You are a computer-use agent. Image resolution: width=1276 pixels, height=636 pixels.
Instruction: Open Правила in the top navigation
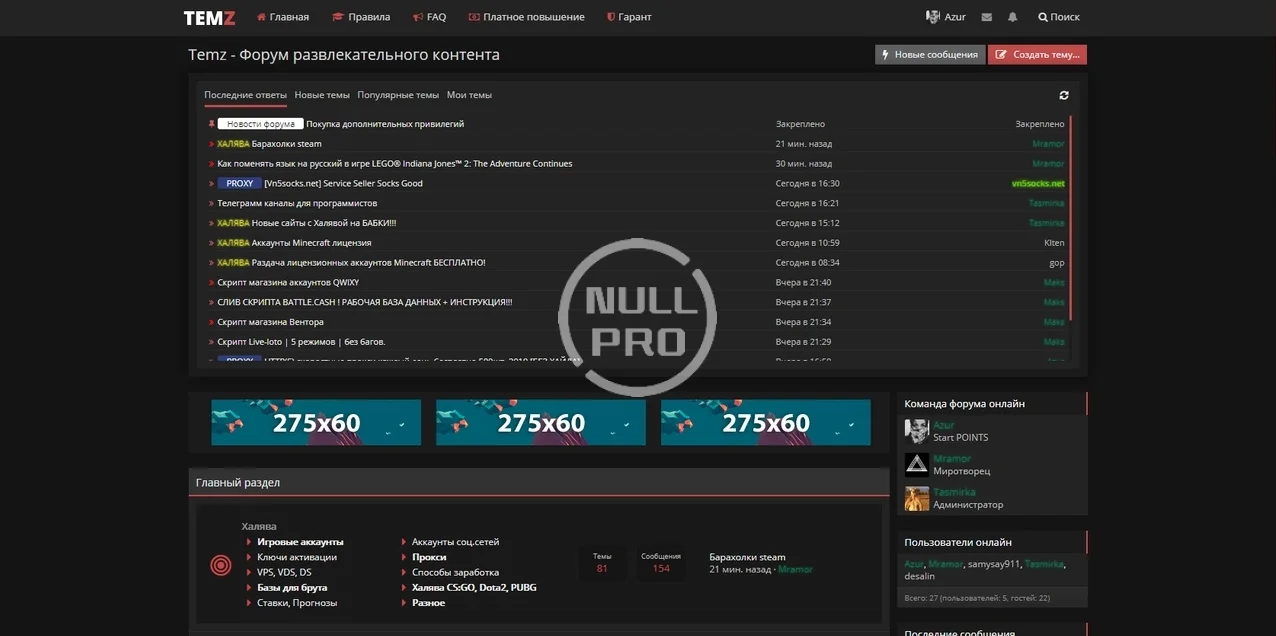tap(361, 17)
